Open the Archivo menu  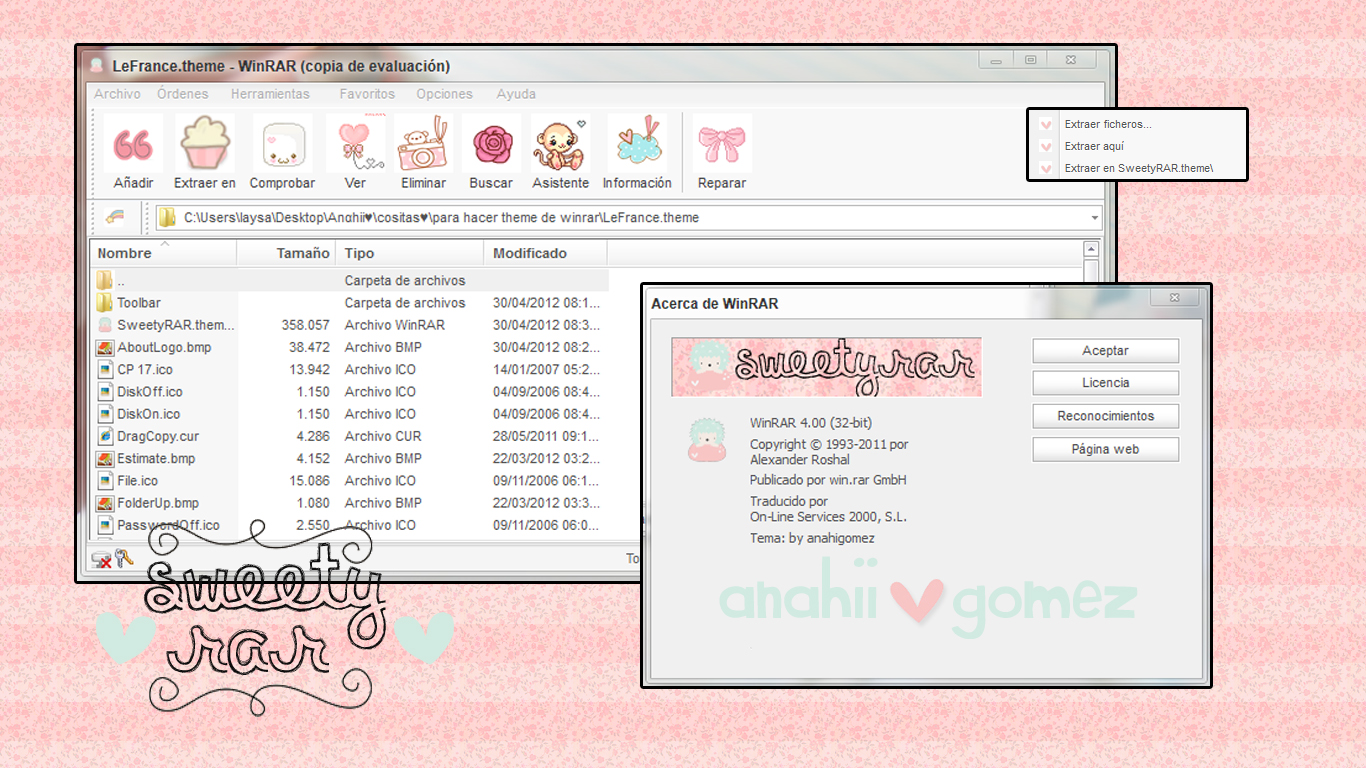point(117,94)
